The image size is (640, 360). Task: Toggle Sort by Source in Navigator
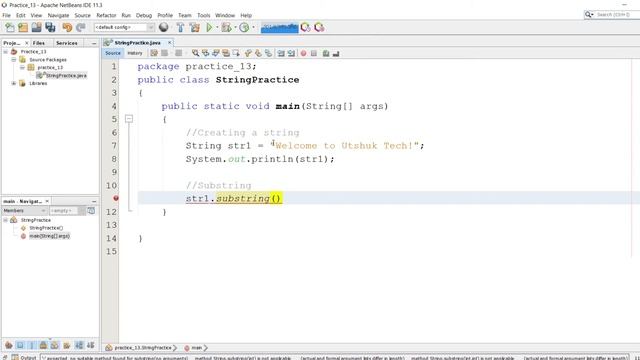click(91, 345)
